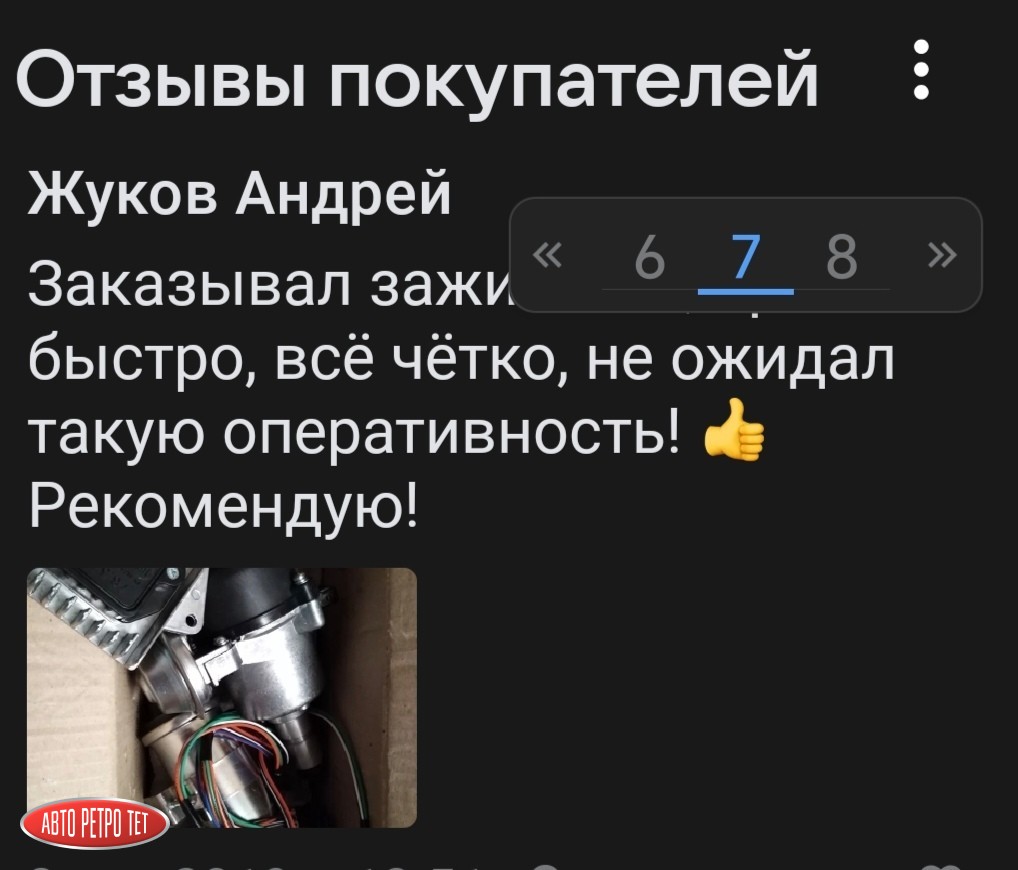Tap the line «такую оперативность!»
This screenshot has width=1018, height=870.
click(x=355, y=433)
